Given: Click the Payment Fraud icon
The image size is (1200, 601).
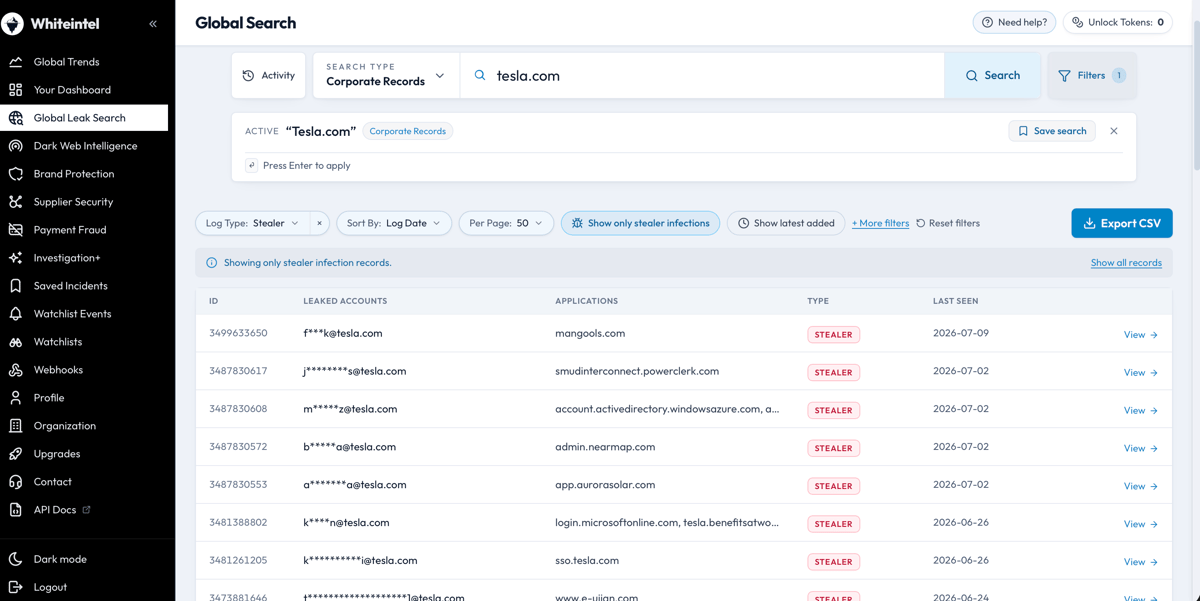Looking at the screenshot, I should pyautogui.click(x=16, y=230).
